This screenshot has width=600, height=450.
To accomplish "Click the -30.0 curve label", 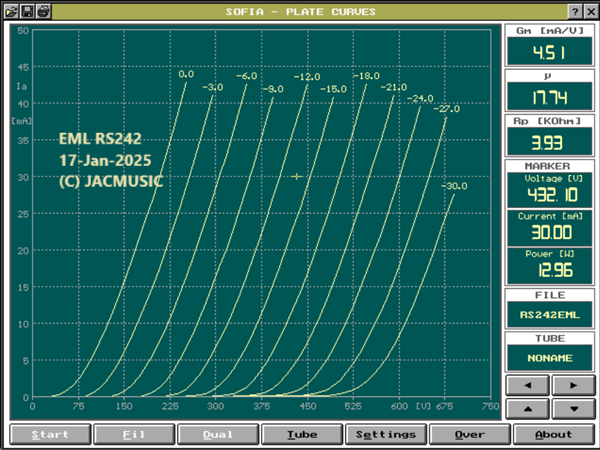I will point(454,186).
